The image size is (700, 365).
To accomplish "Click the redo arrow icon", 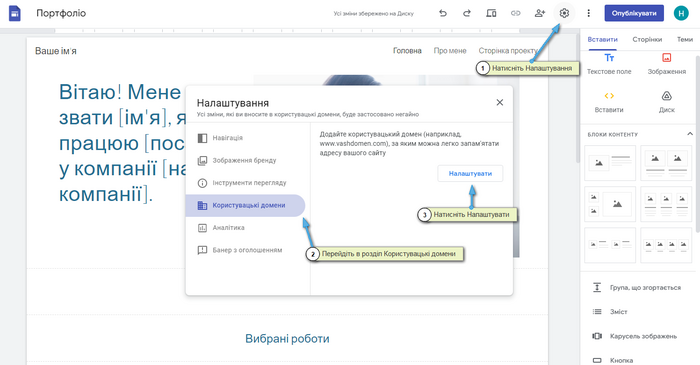I will tap(467, 13).
